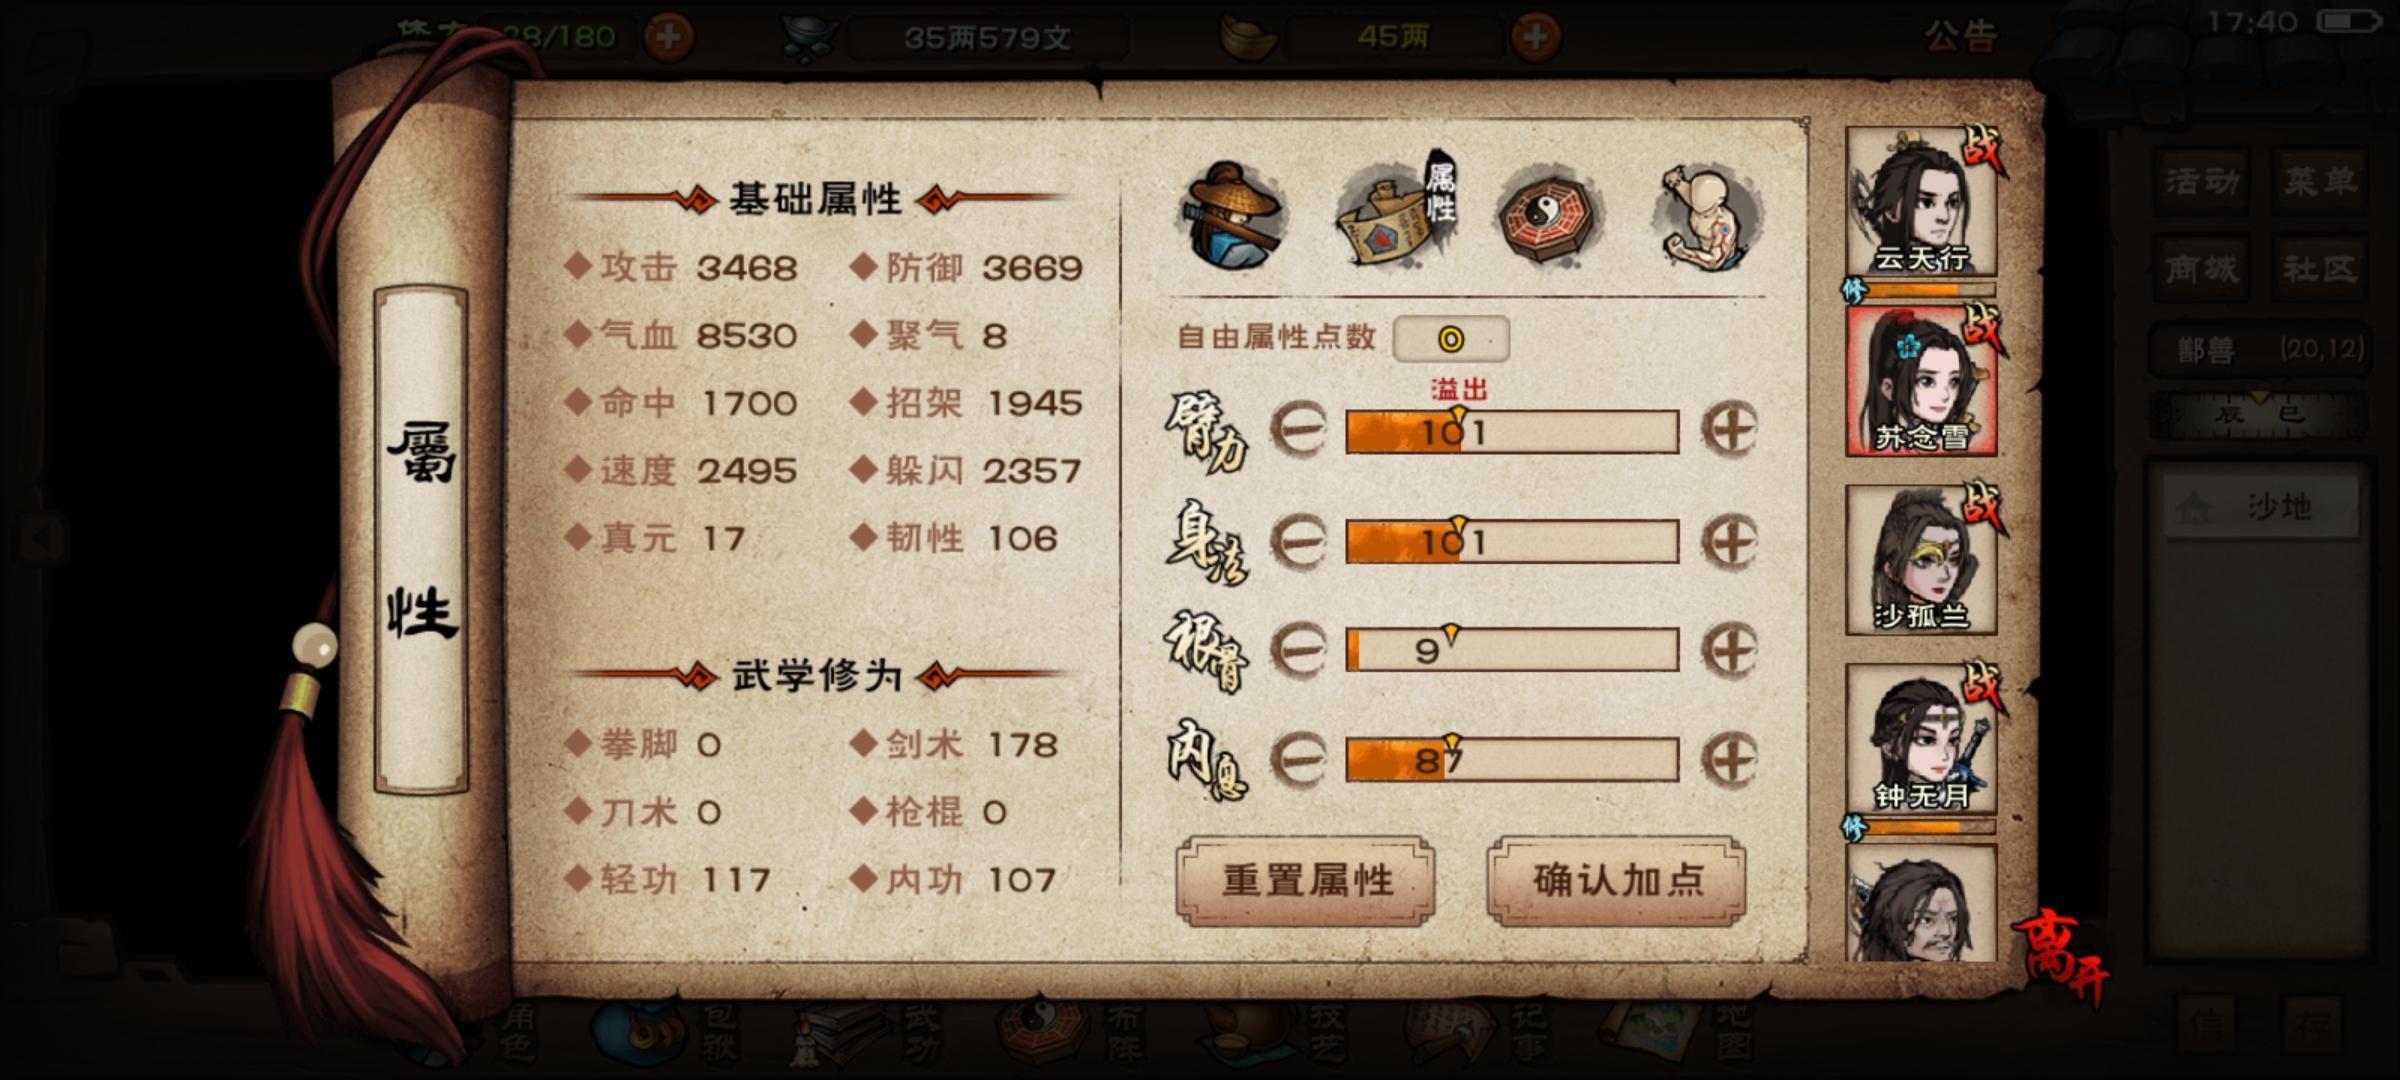Decrease 根骨 with the minus button

[x=1298, y=650]
